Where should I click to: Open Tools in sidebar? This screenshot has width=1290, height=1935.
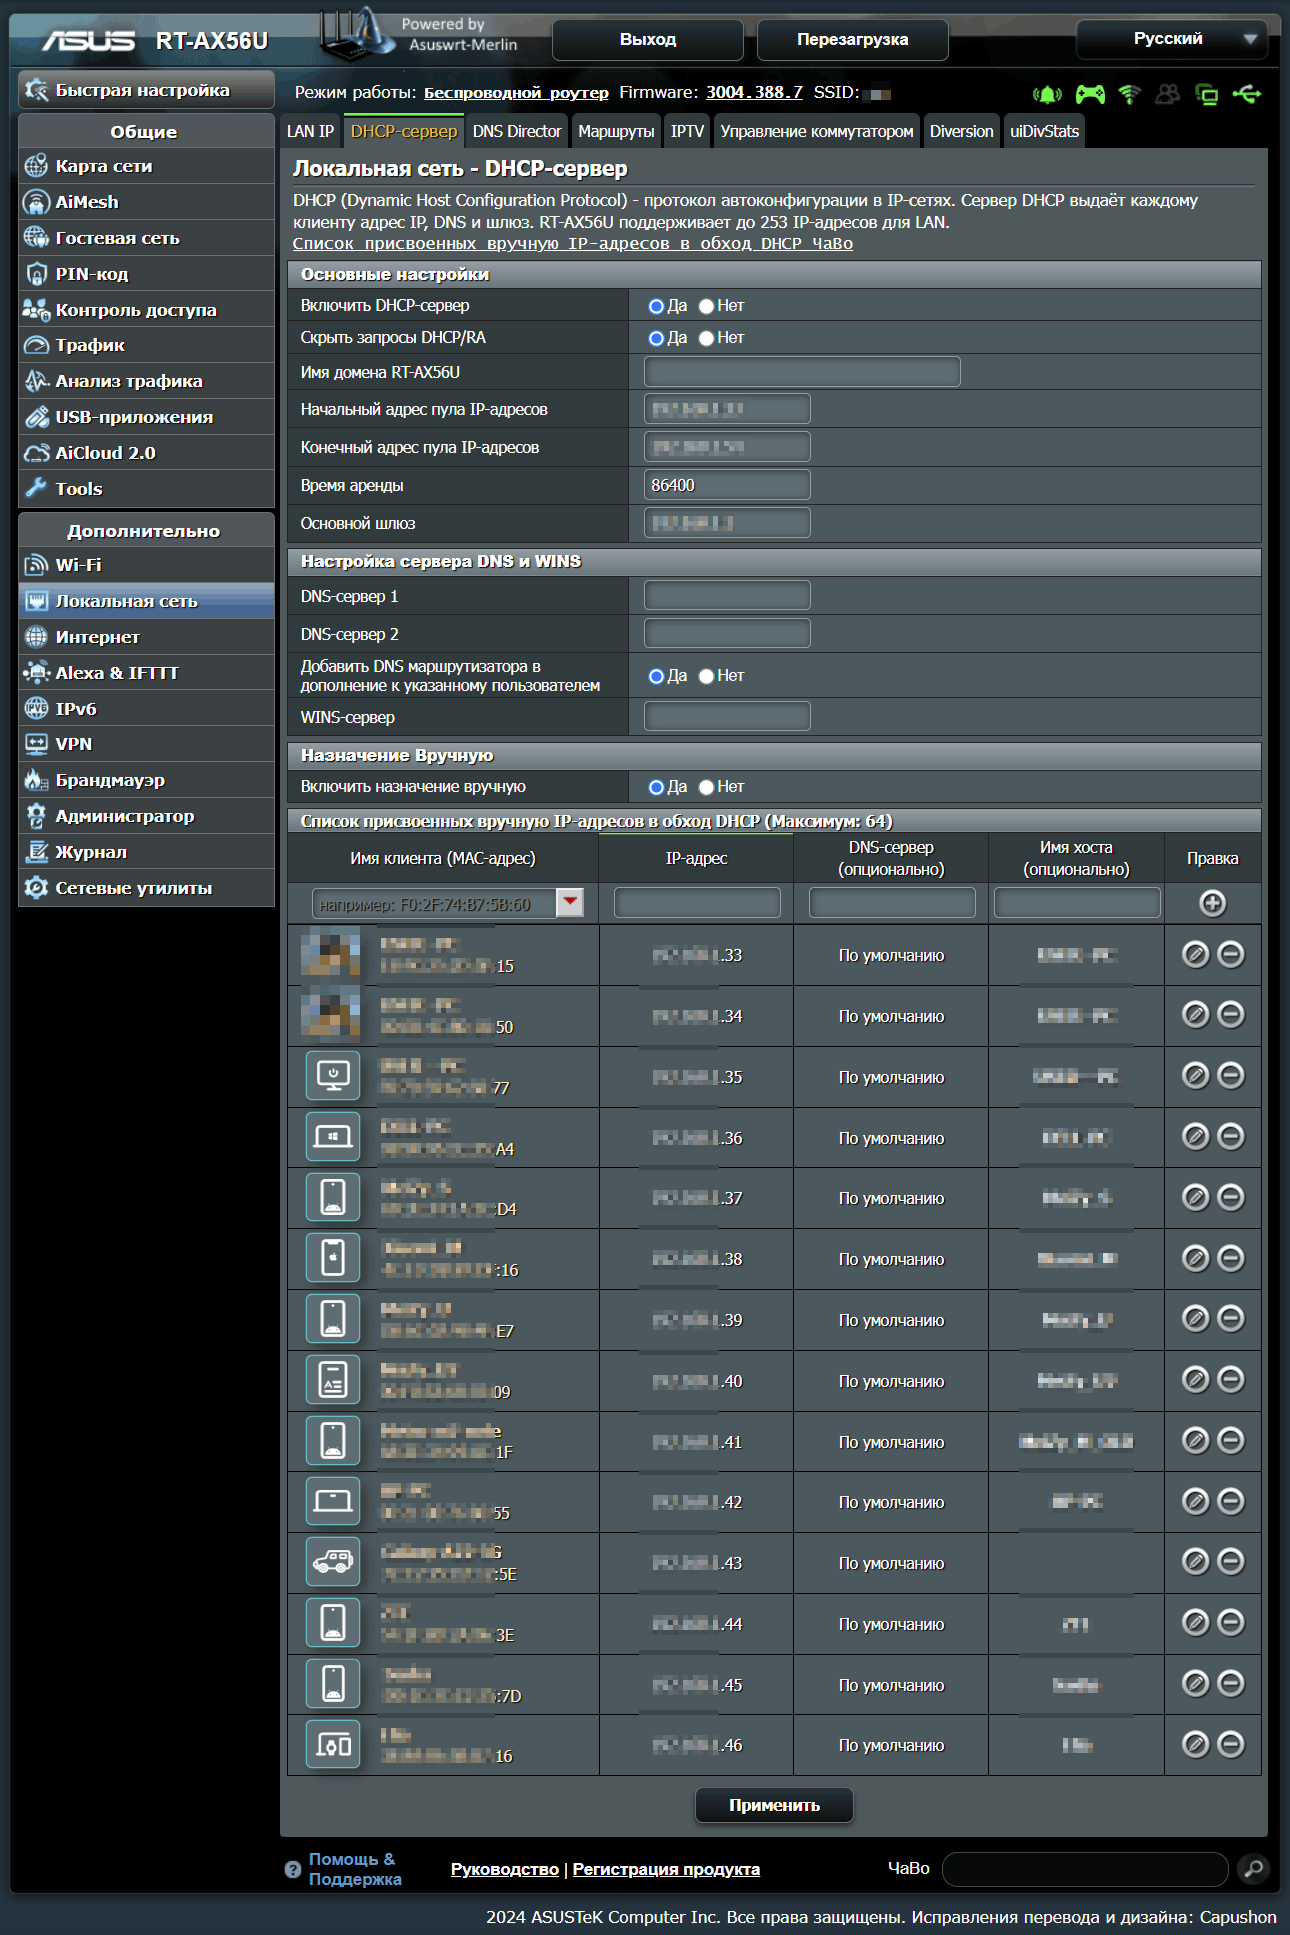(x=146, y=489)
